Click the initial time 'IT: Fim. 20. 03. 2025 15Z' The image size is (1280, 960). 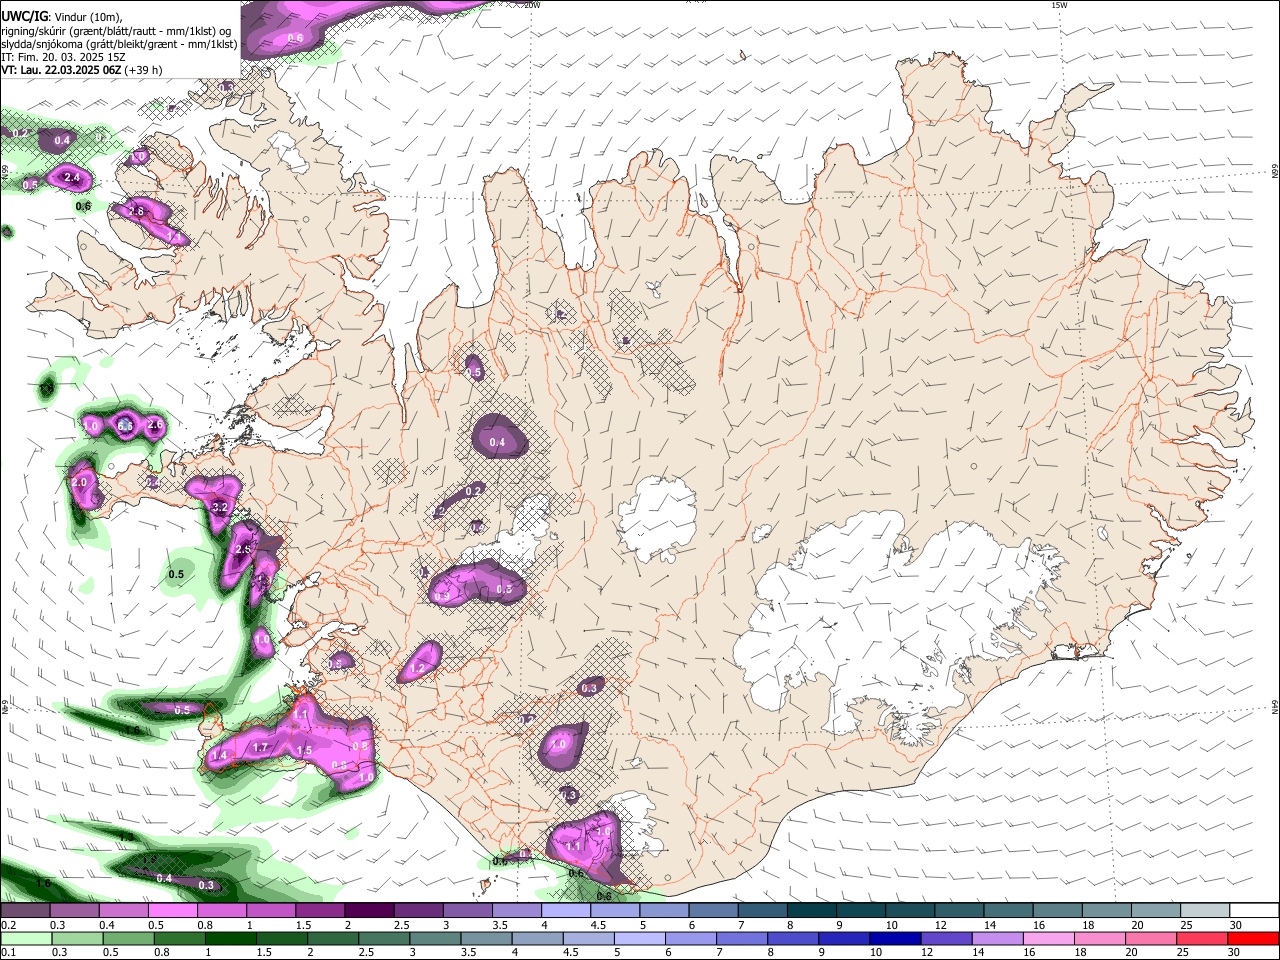click(x=63, y=57)
